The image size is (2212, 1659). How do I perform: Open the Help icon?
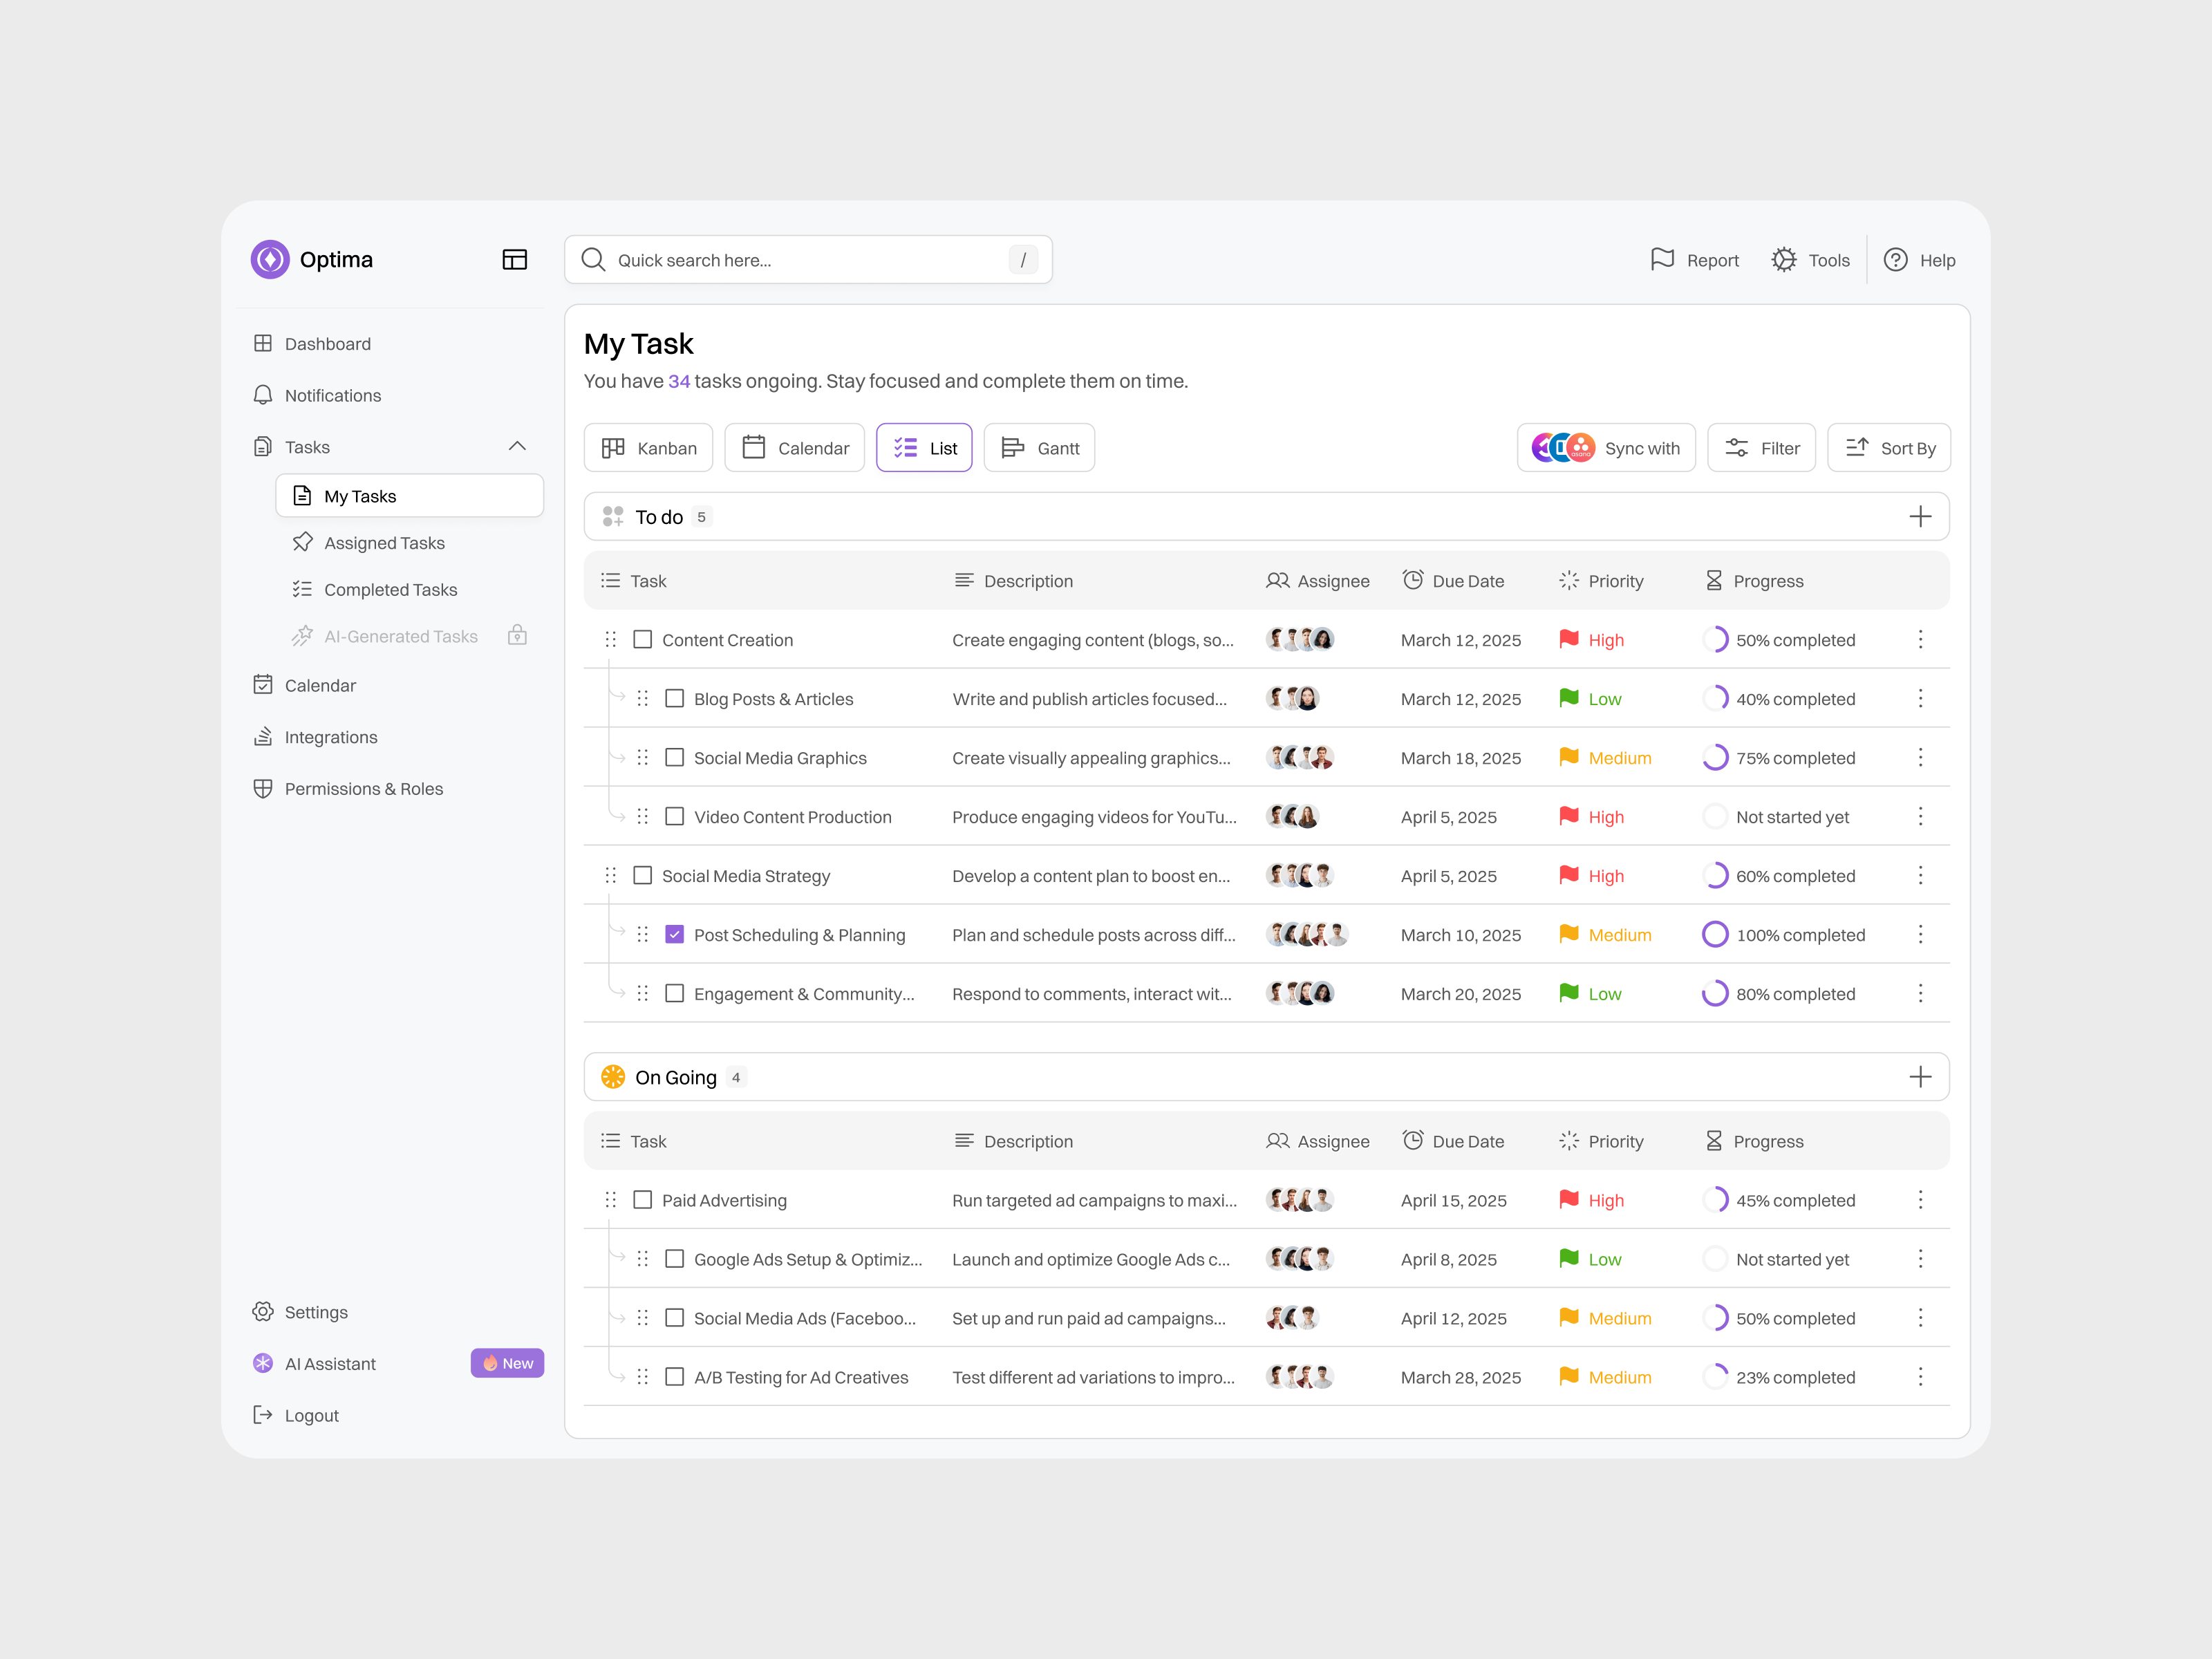click(x=1895, y=259)
